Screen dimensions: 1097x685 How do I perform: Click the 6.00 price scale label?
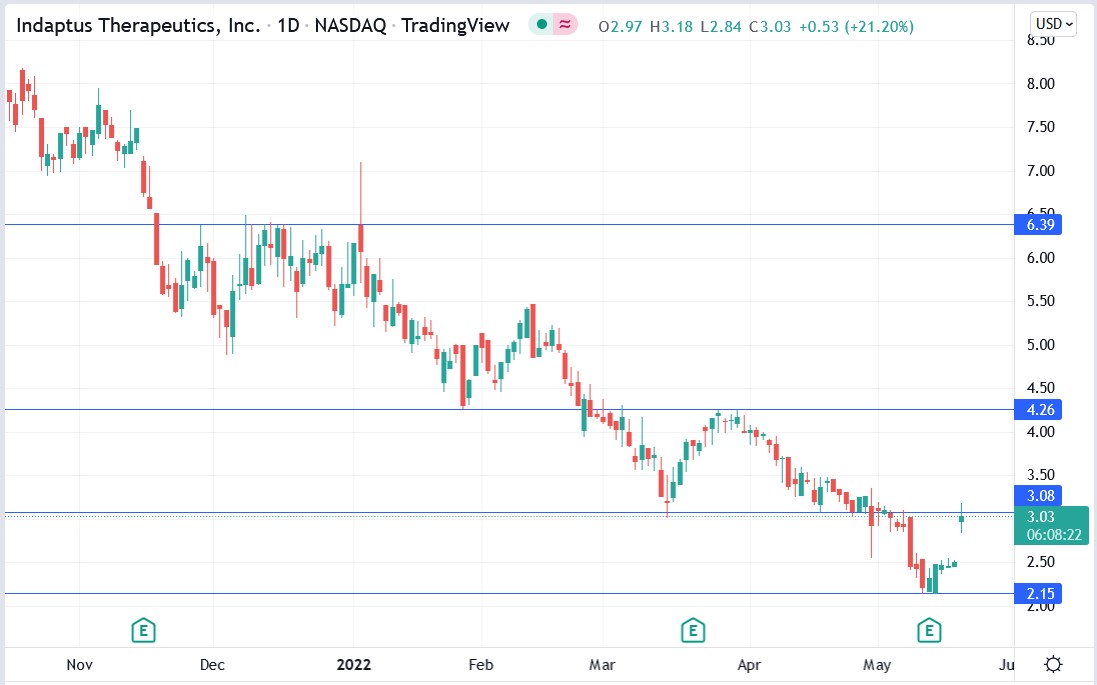(1040, 257)
